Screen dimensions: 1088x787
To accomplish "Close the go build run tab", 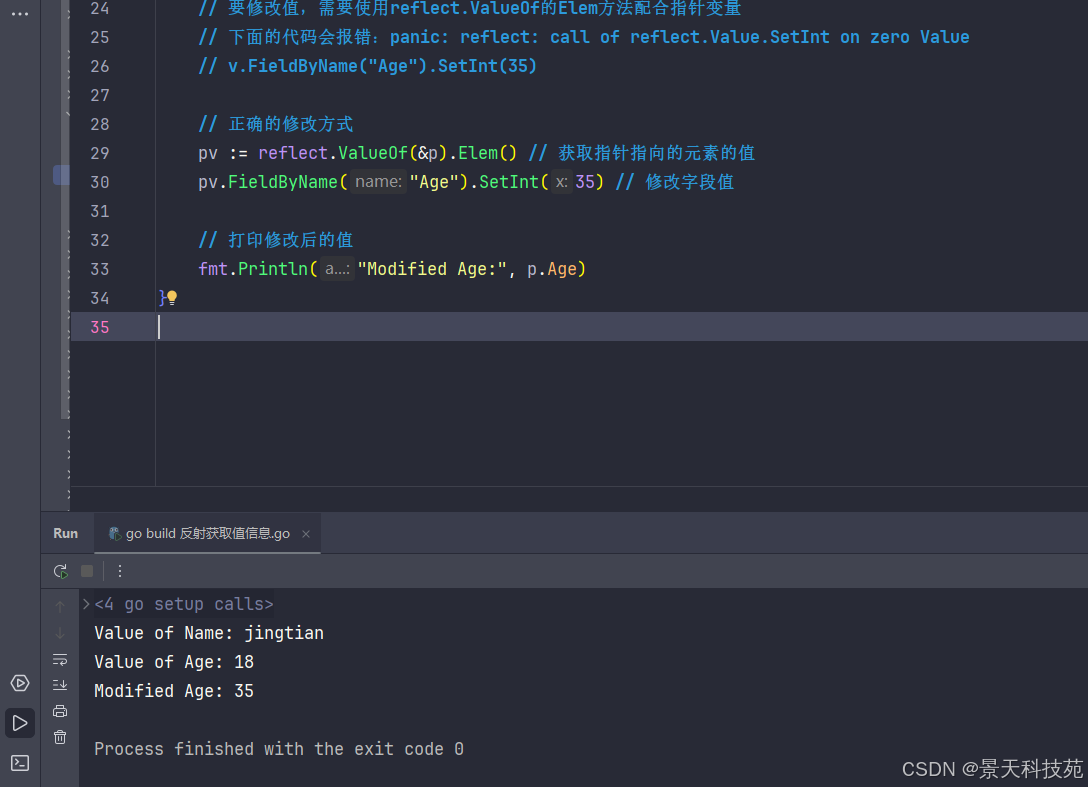I will [x=306, y=534].
